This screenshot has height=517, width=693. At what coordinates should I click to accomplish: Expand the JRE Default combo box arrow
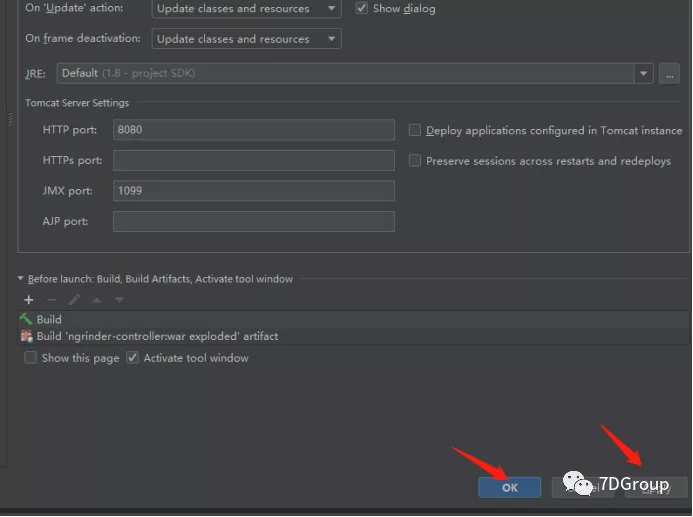coord(644,73)
